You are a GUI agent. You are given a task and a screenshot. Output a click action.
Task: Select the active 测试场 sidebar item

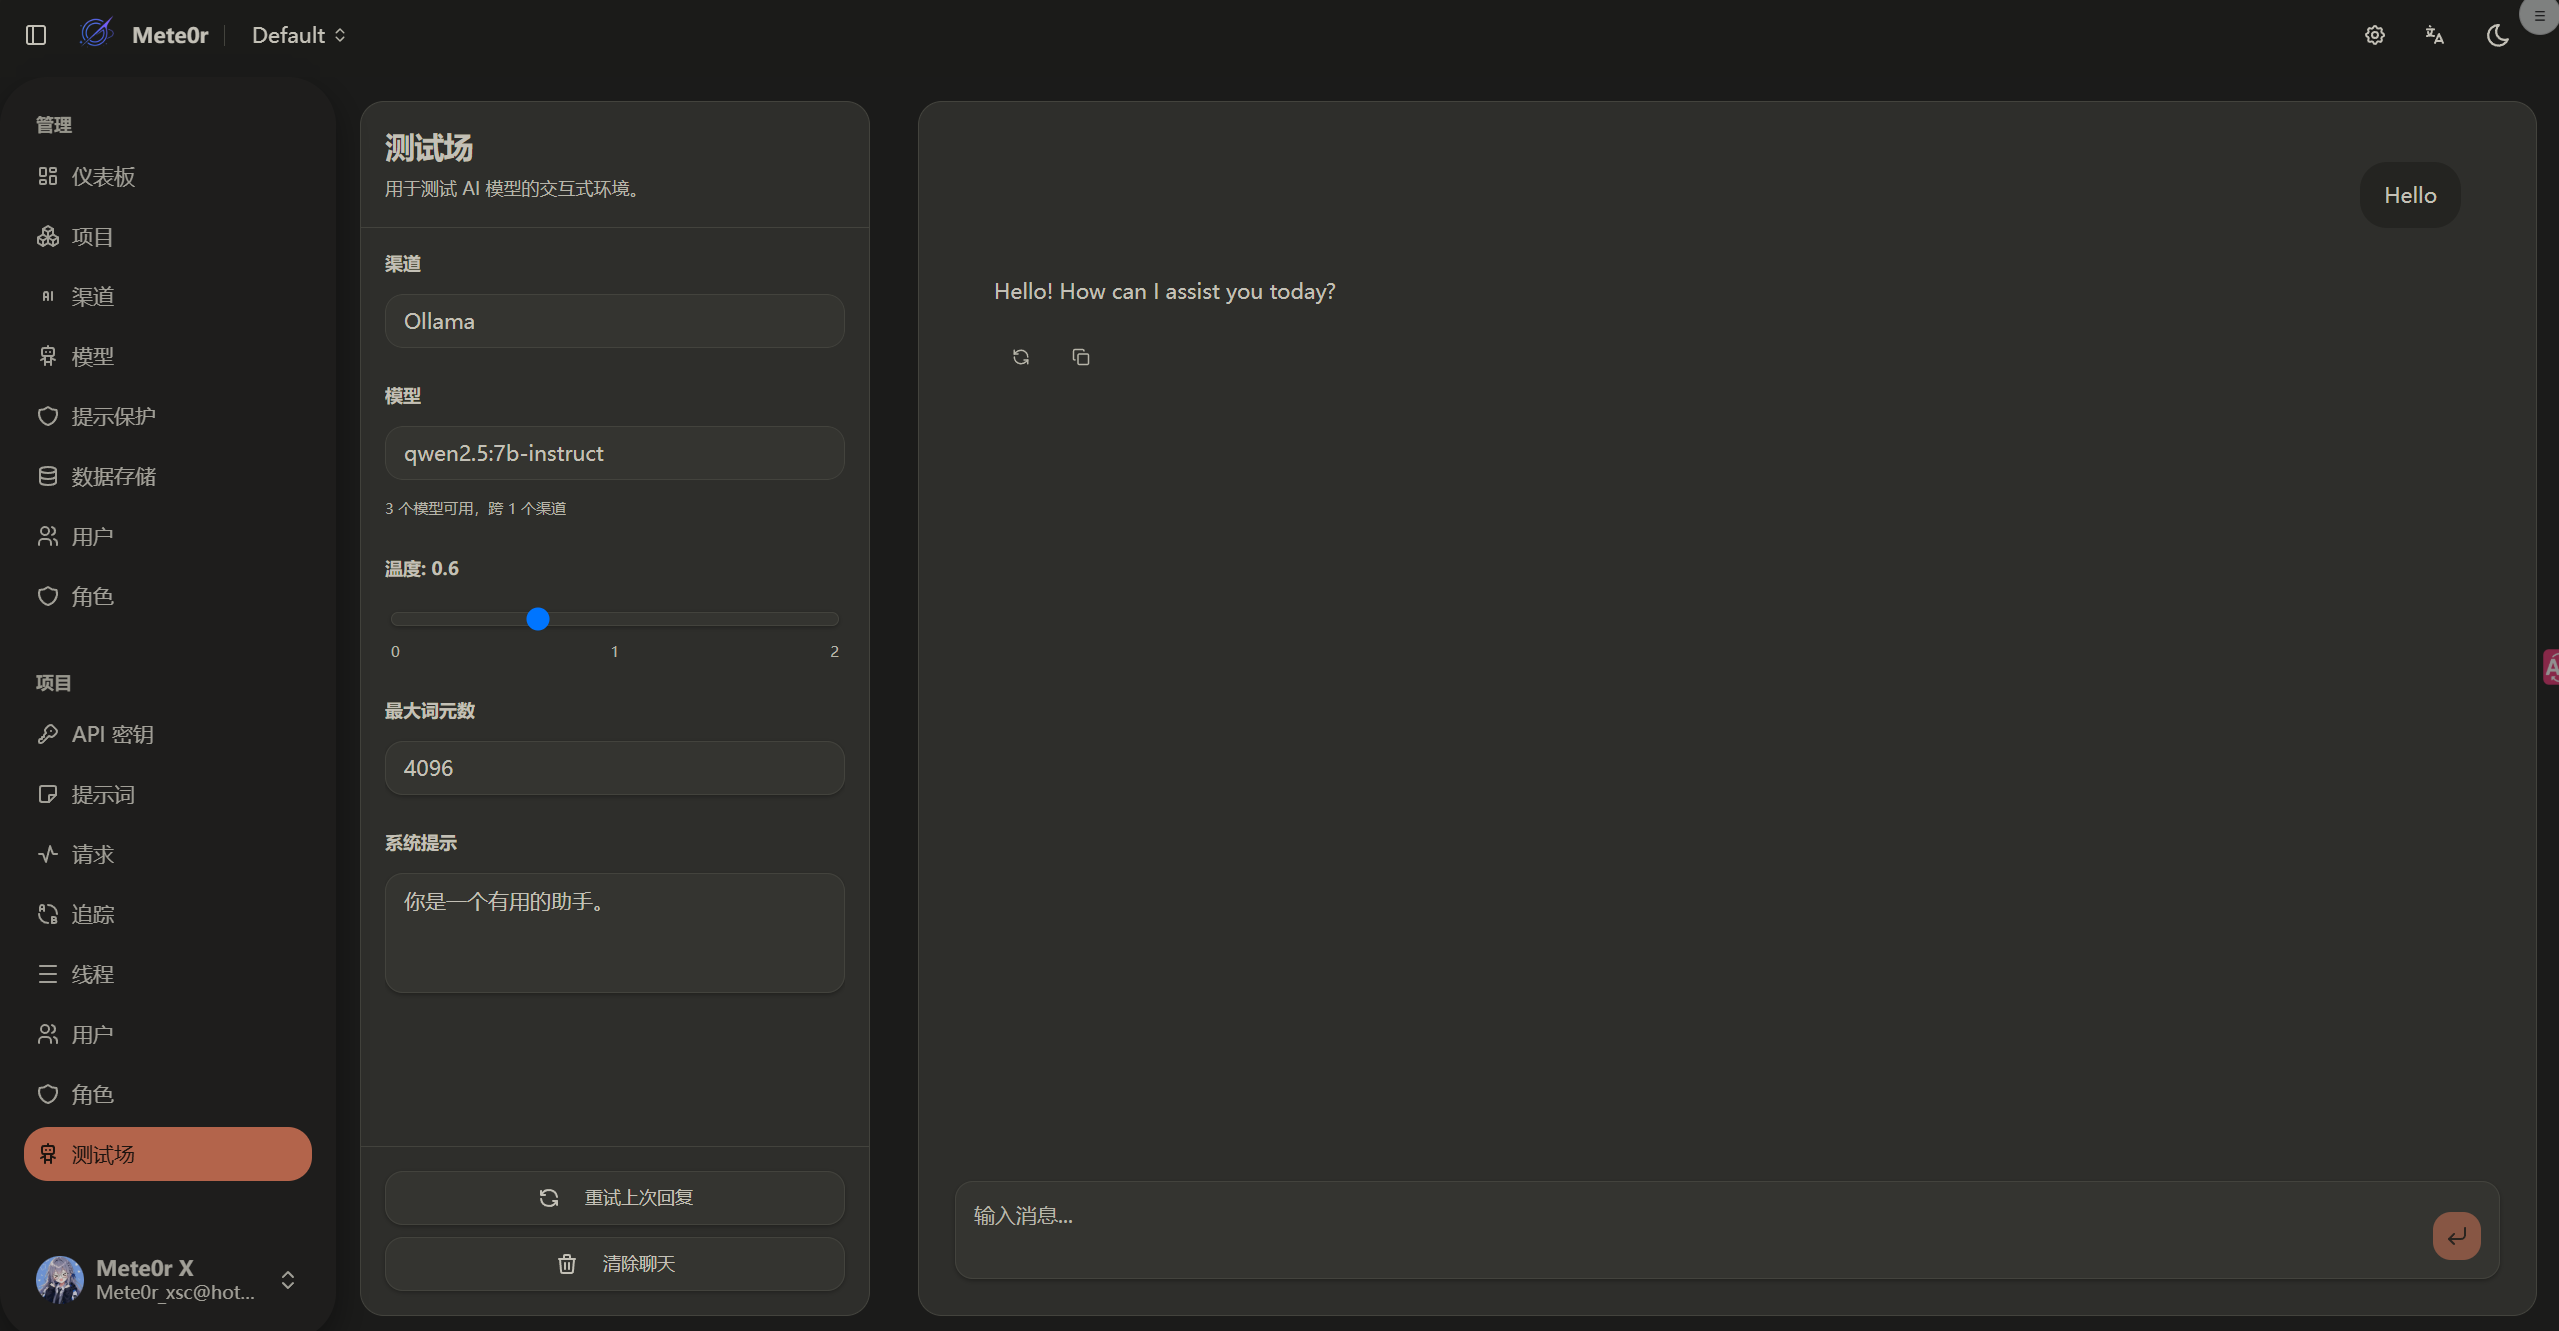point(168,1154)
